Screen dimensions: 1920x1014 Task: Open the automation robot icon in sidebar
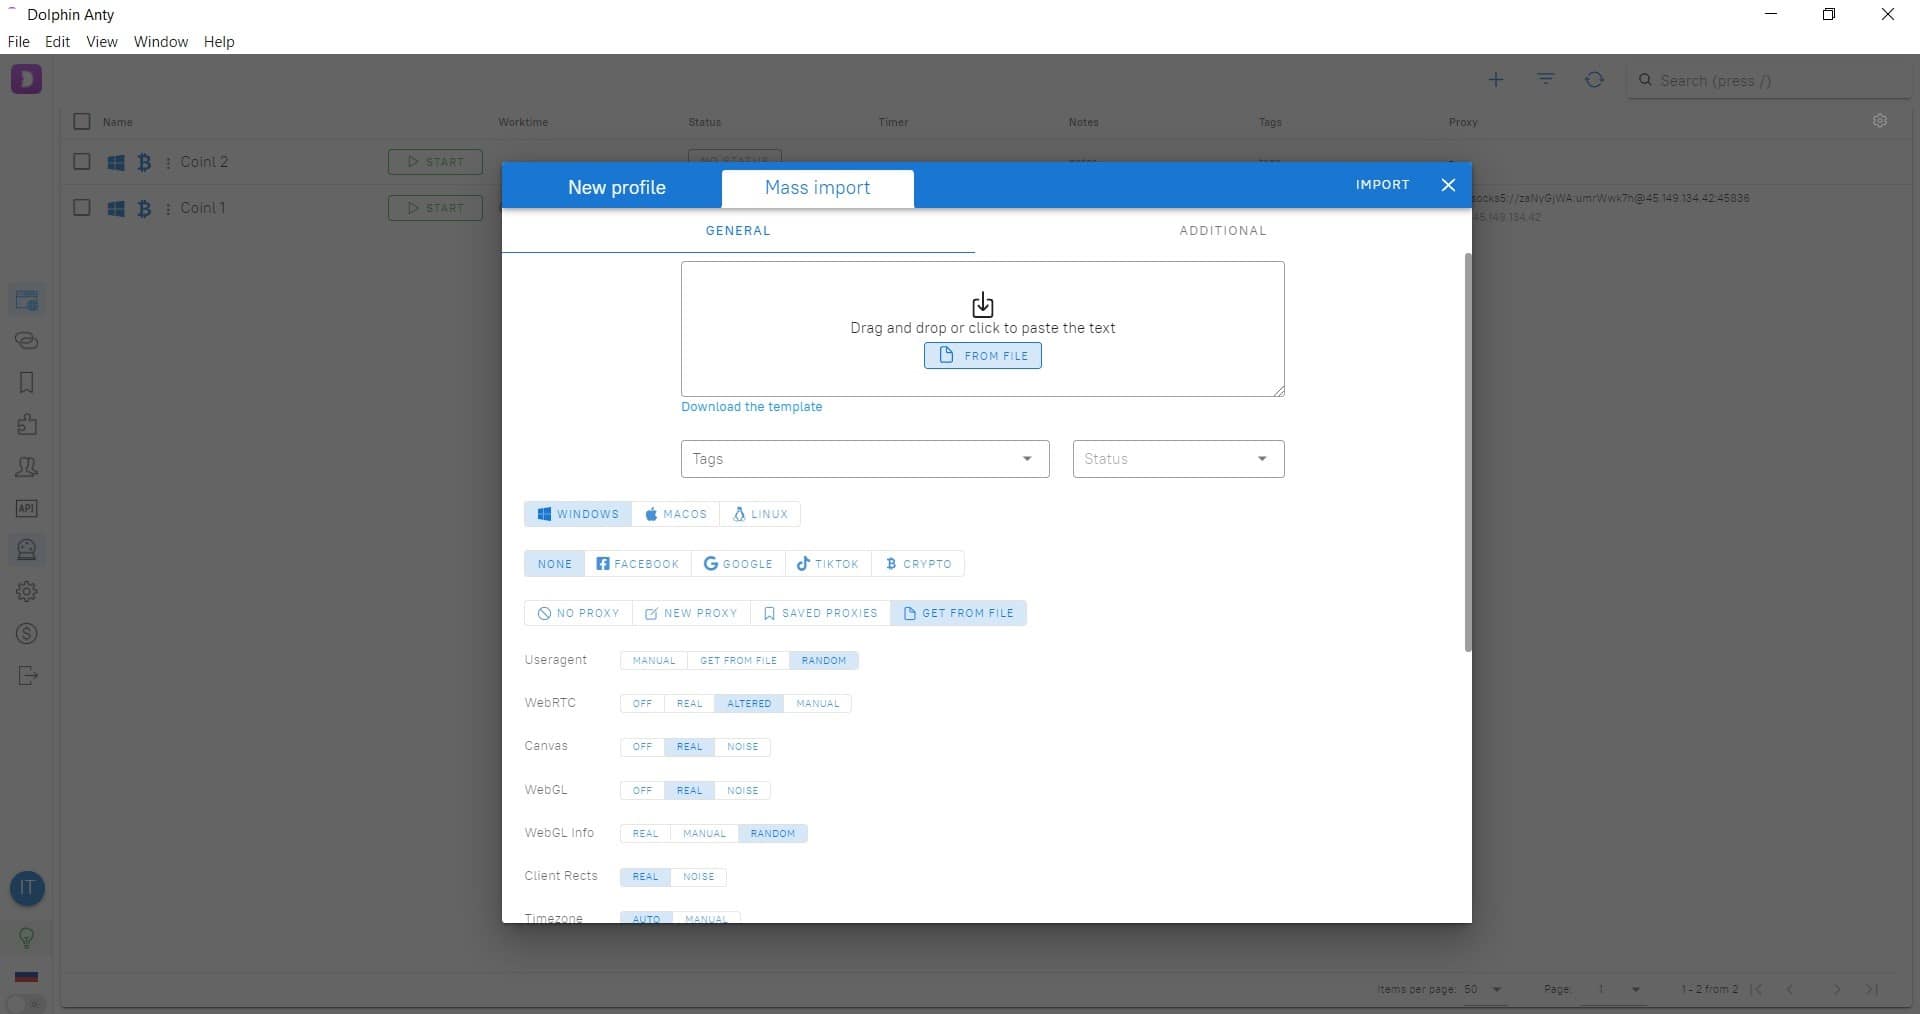(27, 550)
